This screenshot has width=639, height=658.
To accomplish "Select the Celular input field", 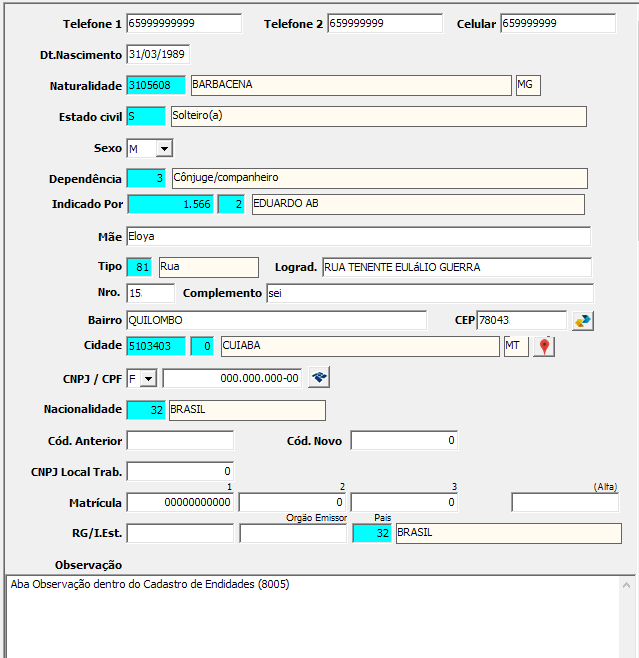I will (x=558, y=23).
